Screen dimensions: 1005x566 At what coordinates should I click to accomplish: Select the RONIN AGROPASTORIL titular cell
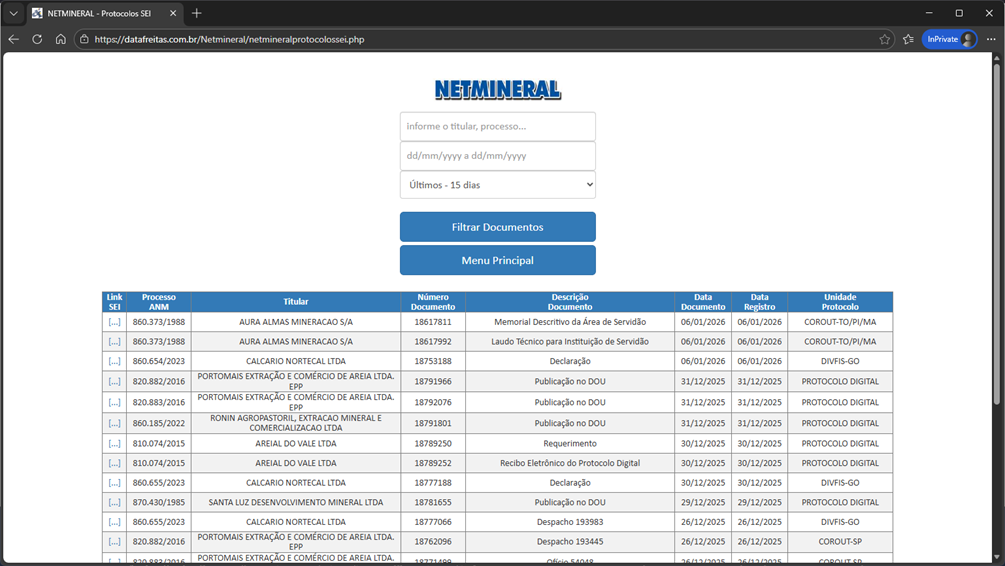coord(295,423)
